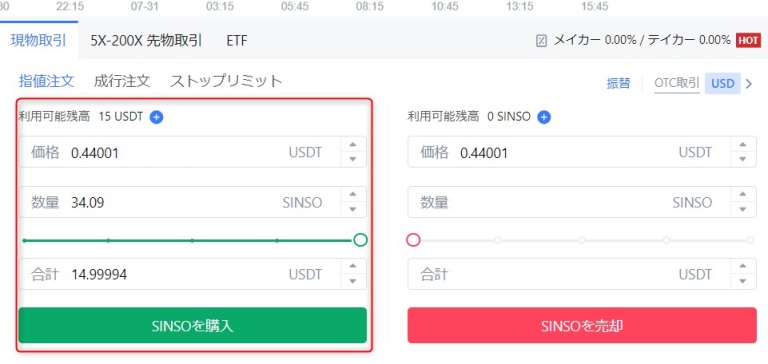Select the 成行注文 order type
The width and height of the screenshot is (768, 364).
coord(121,81)
